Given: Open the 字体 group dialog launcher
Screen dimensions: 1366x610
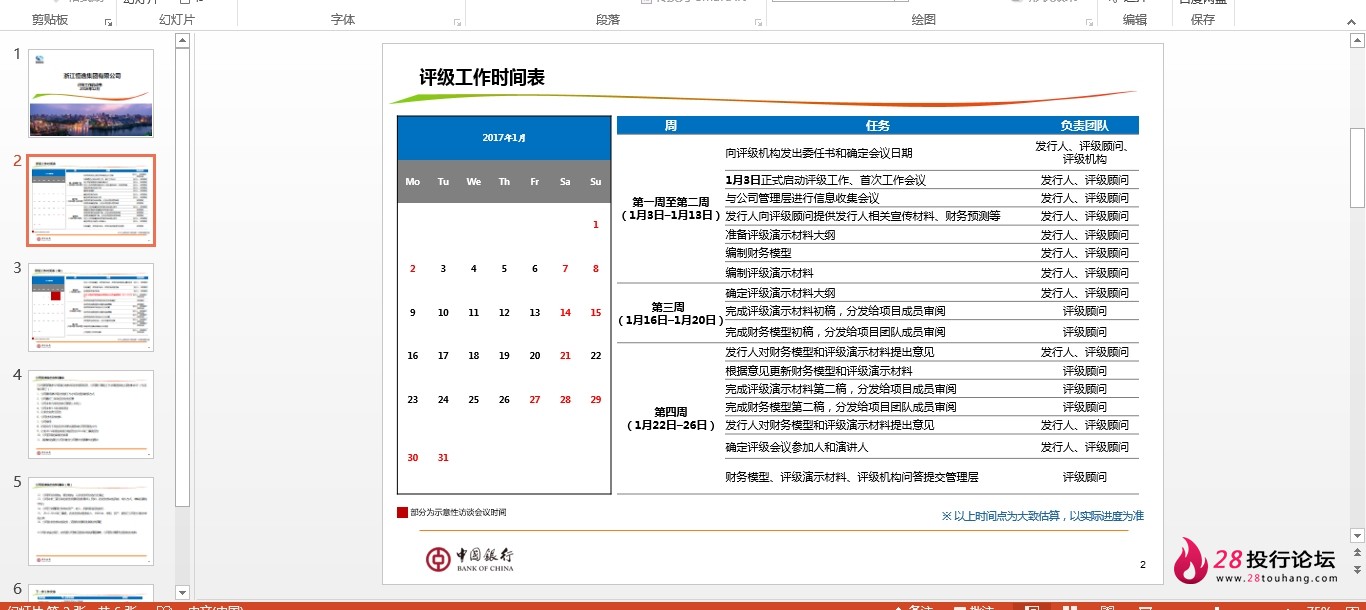Looking at the screenshot, I should [x=458, y=21].
